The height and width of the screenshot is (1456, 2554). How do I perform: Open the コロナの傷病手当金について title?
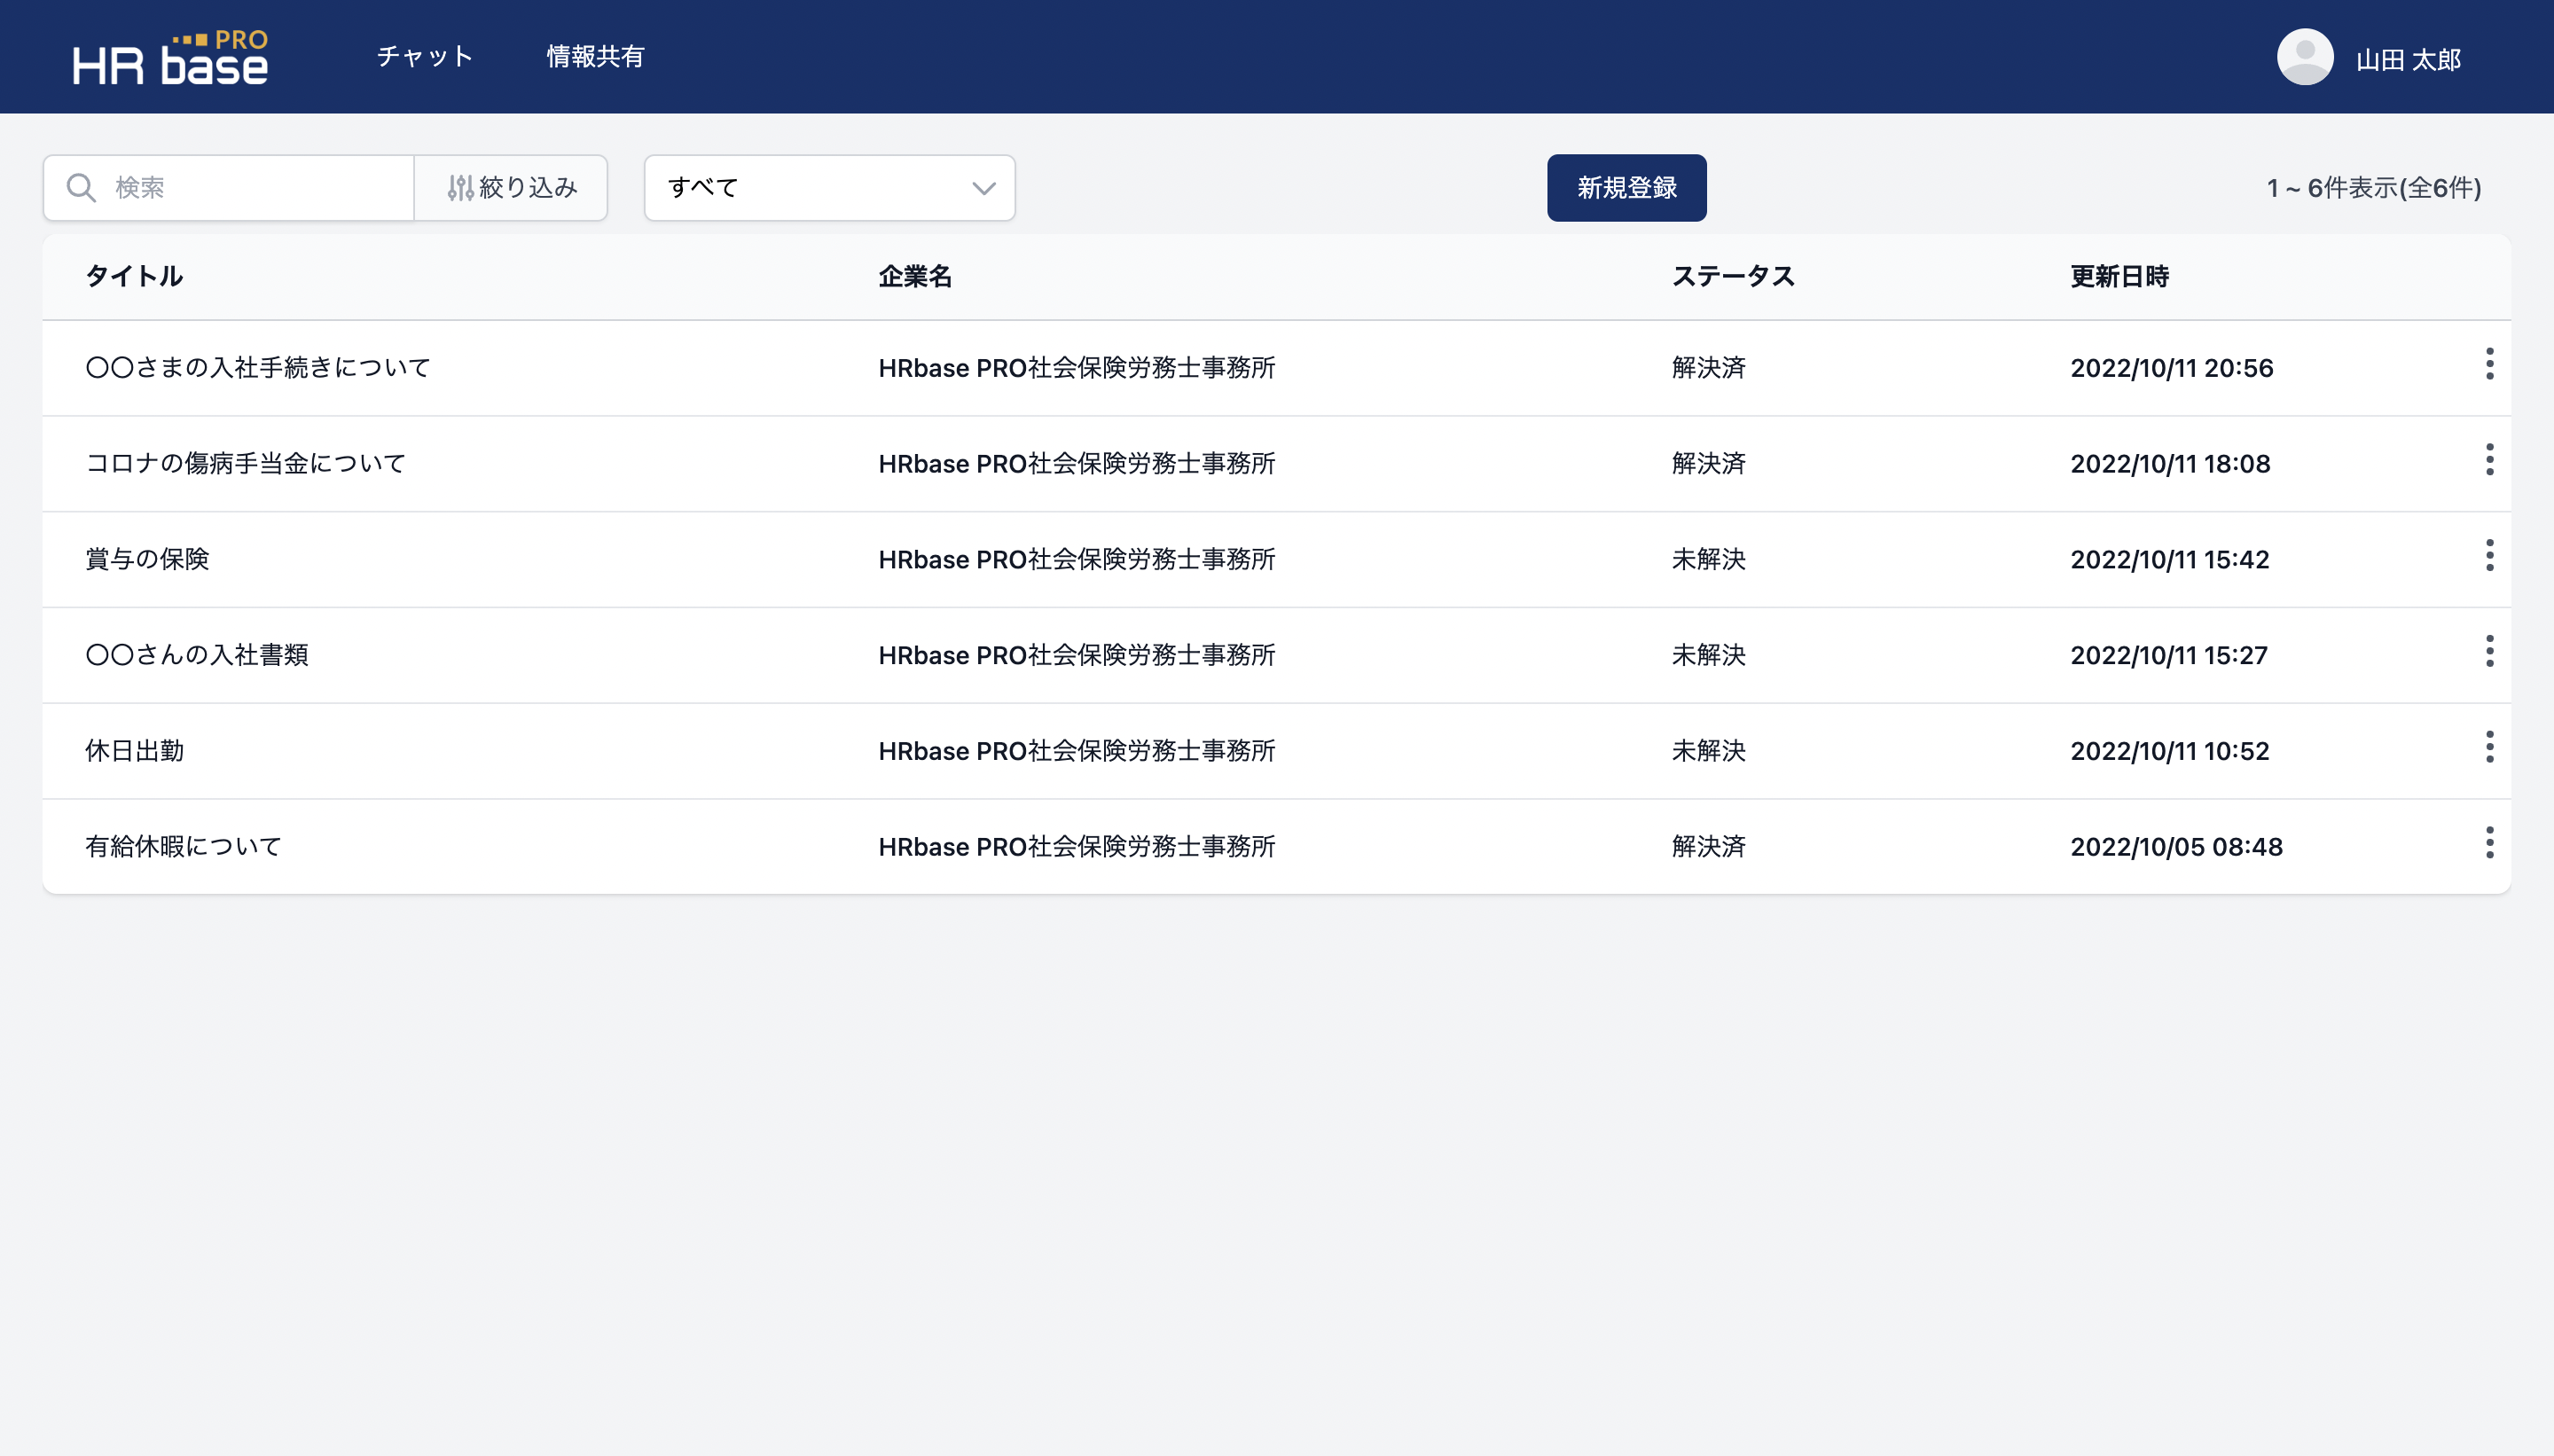[245, 464]
